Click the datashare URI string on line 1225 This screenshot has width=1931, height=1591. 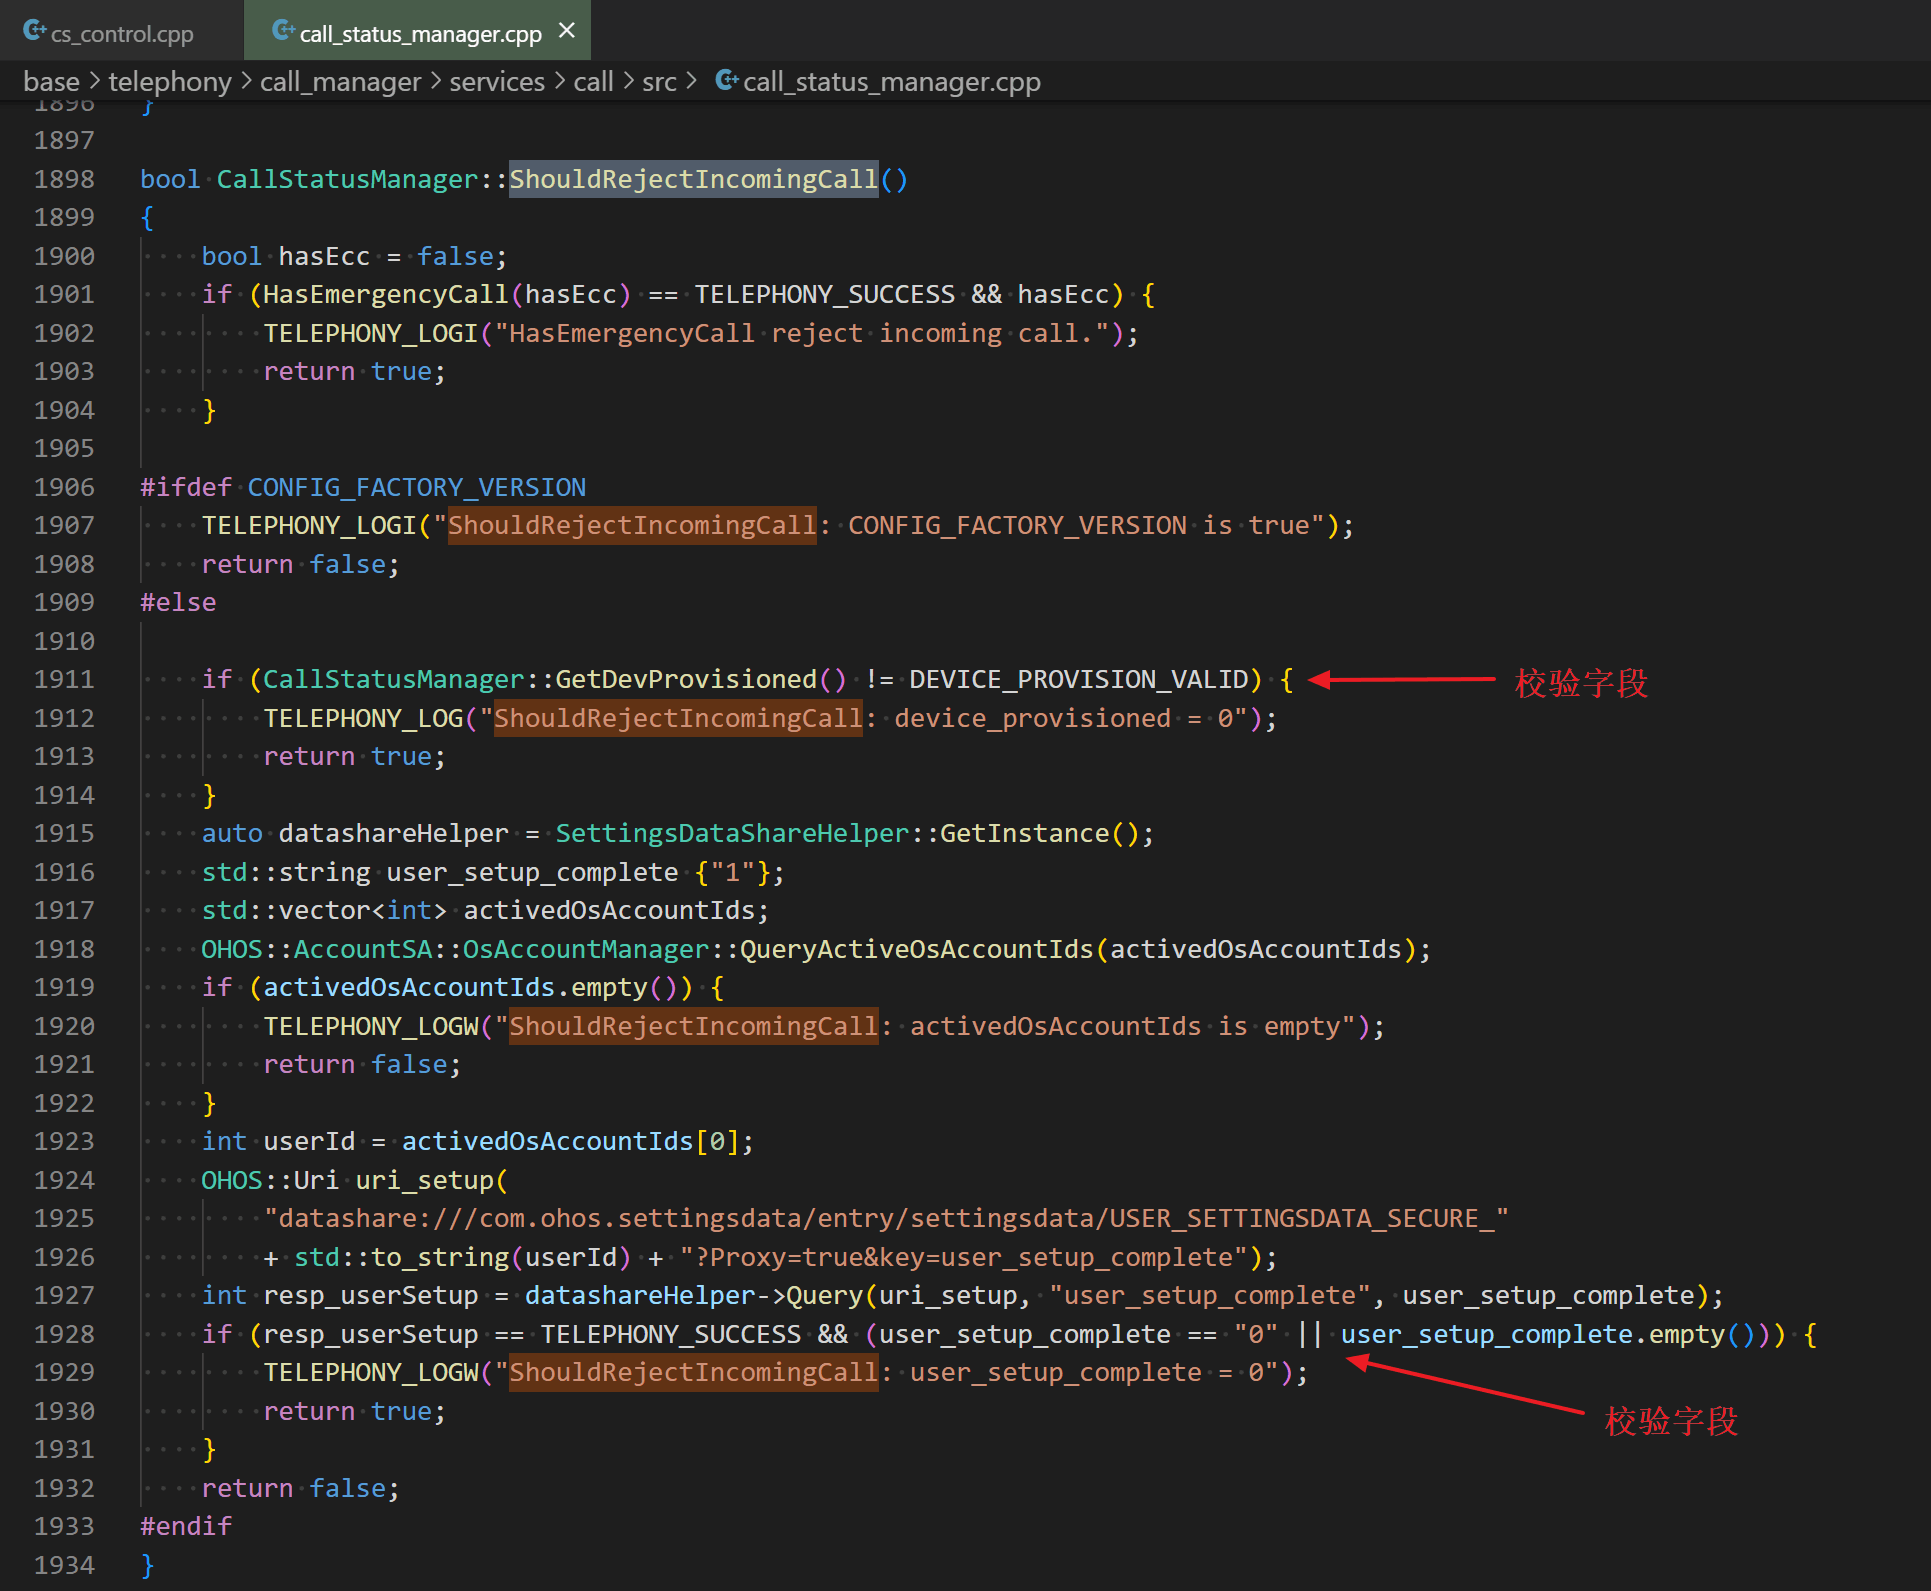click(x=886, y=1218)
